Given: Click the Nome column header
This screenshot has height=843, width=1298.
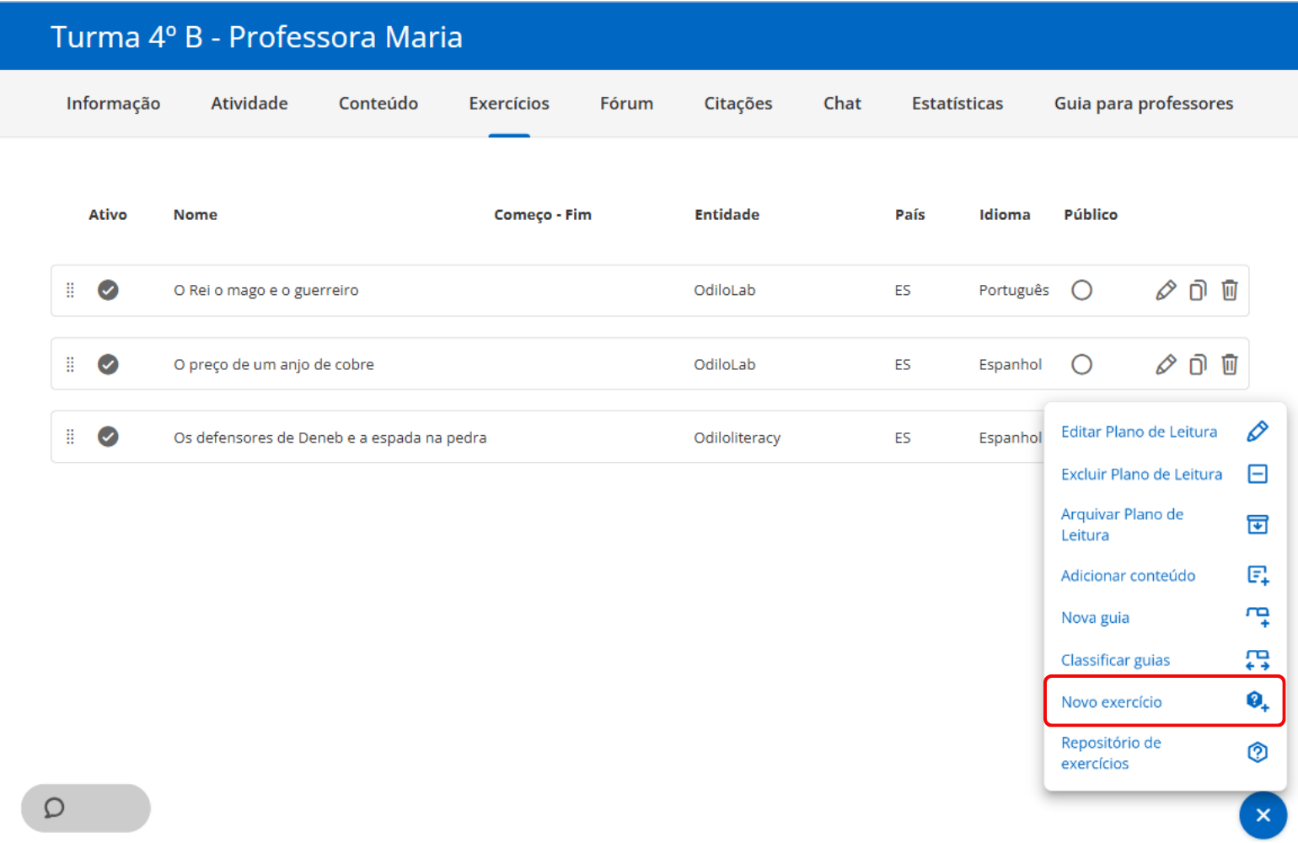Looking at the screenshot, I should pyautogui.click(x=195, y=215).
